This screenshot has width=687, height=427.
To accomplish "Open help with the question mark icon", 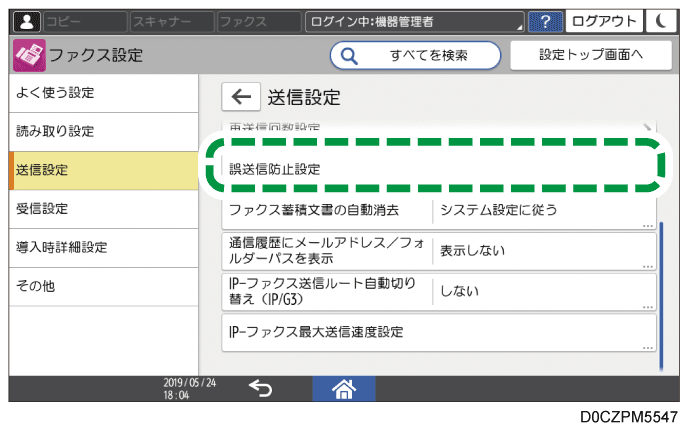I will (545, 21).
